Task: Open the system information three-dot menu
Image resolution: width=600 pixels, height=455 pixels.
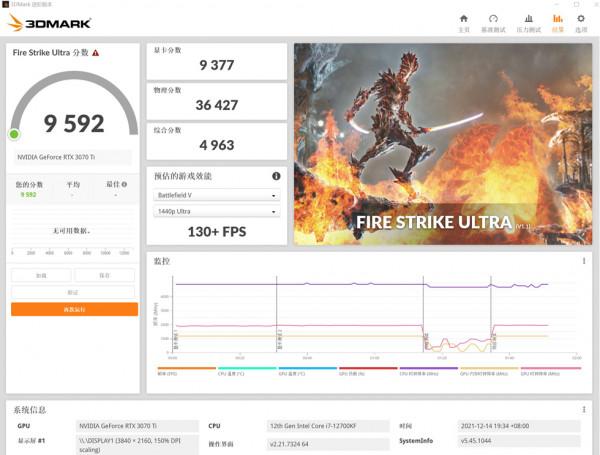Action: [x=584, y=409]
